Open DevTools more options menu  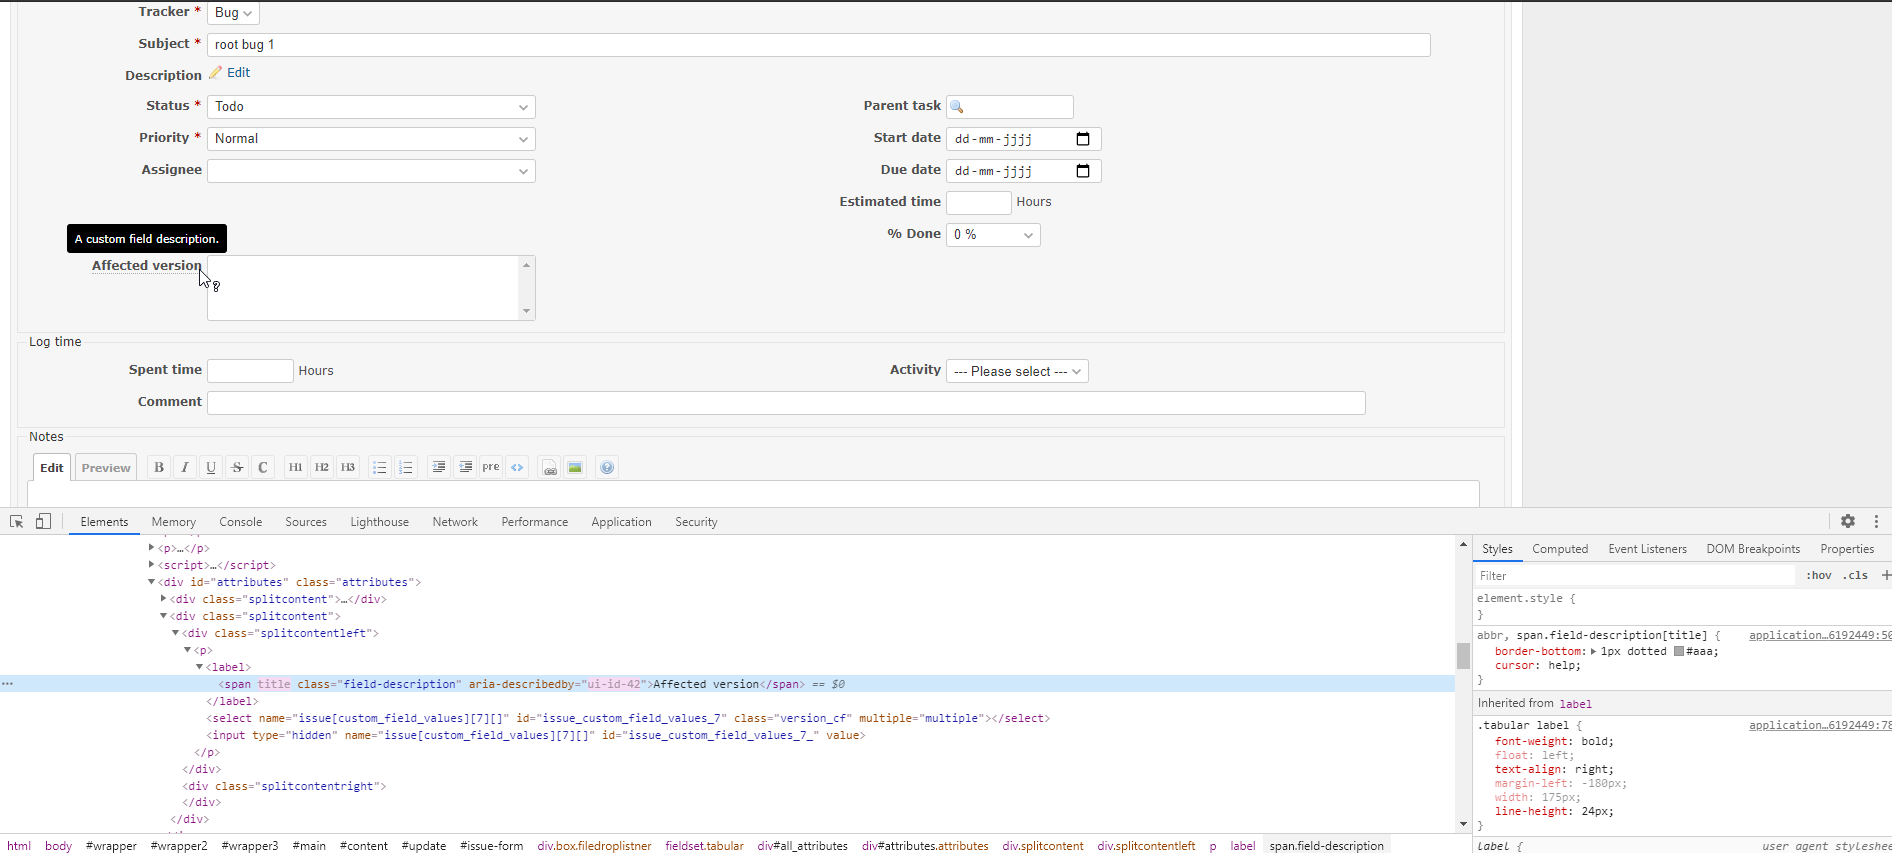pos(1876,521)
